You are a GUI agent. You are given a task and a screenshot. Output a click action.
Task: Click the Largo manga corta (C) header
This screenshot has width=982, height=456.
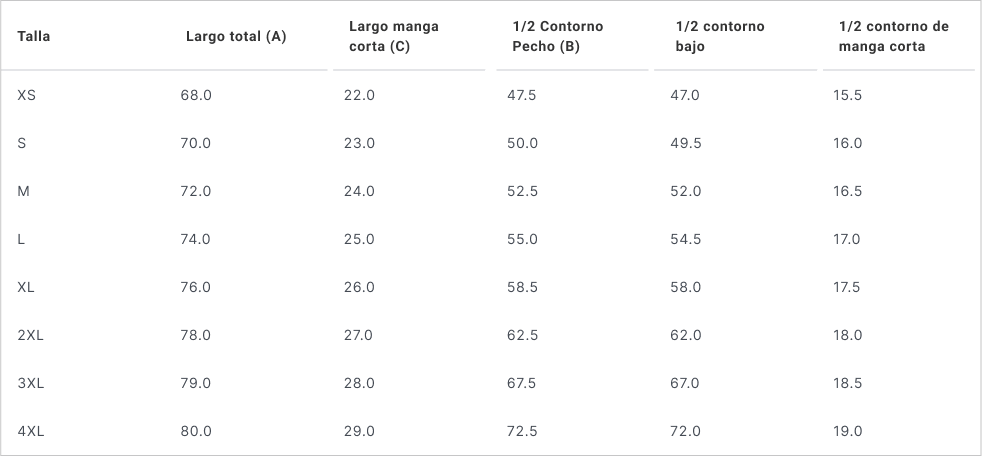coord(393,36)
